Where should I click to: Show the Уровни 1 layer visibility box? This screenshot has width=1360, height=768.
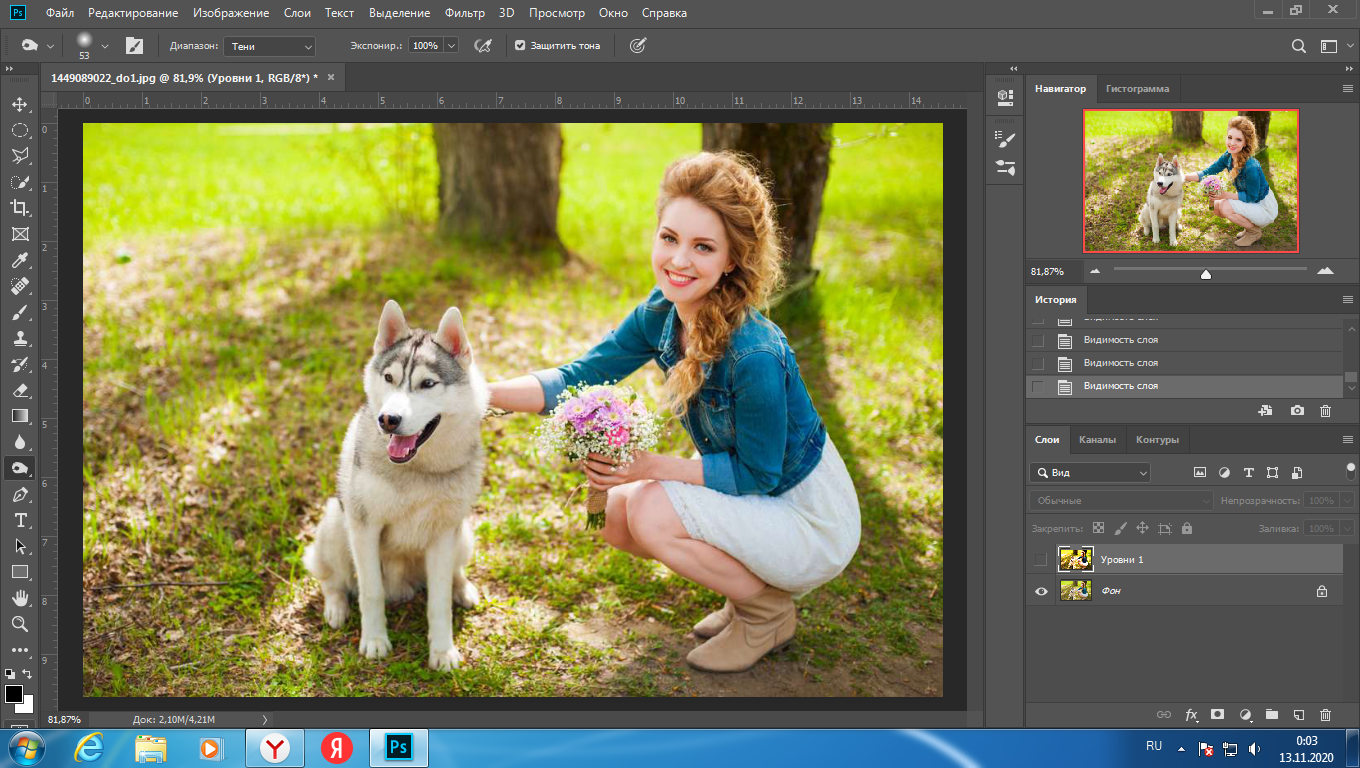click(x=1041, y=559)
